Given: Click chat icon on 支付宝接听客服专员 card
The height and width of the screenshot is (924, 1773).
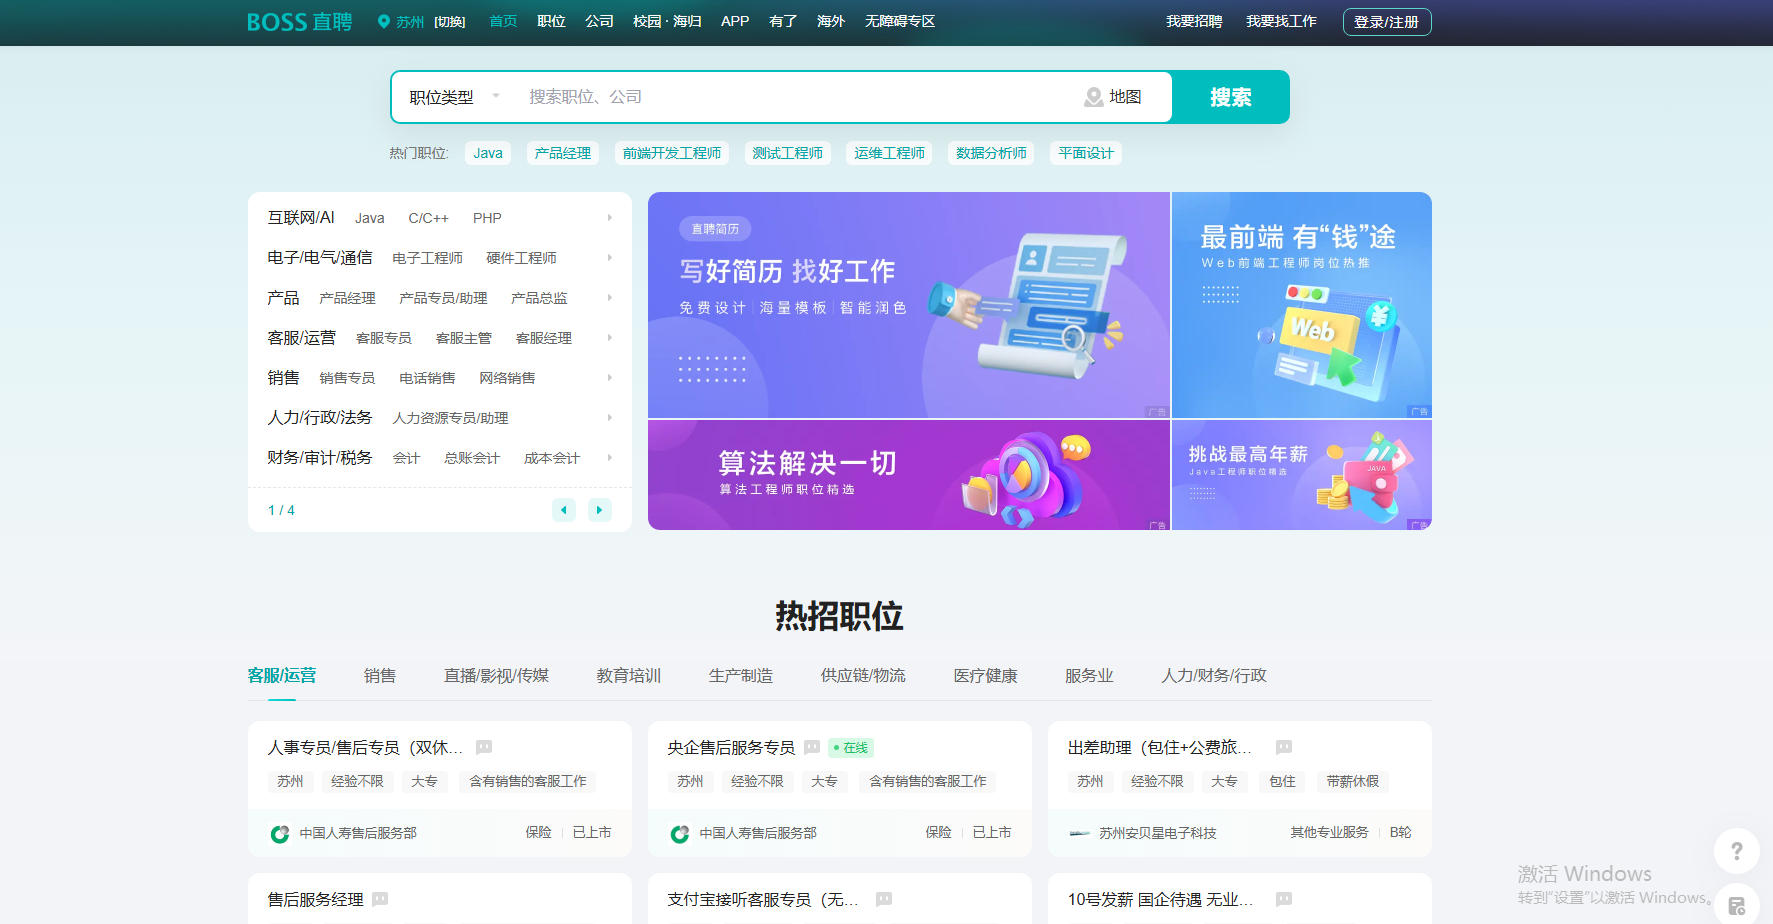Looking at the screenshot, I should (884, 899).
